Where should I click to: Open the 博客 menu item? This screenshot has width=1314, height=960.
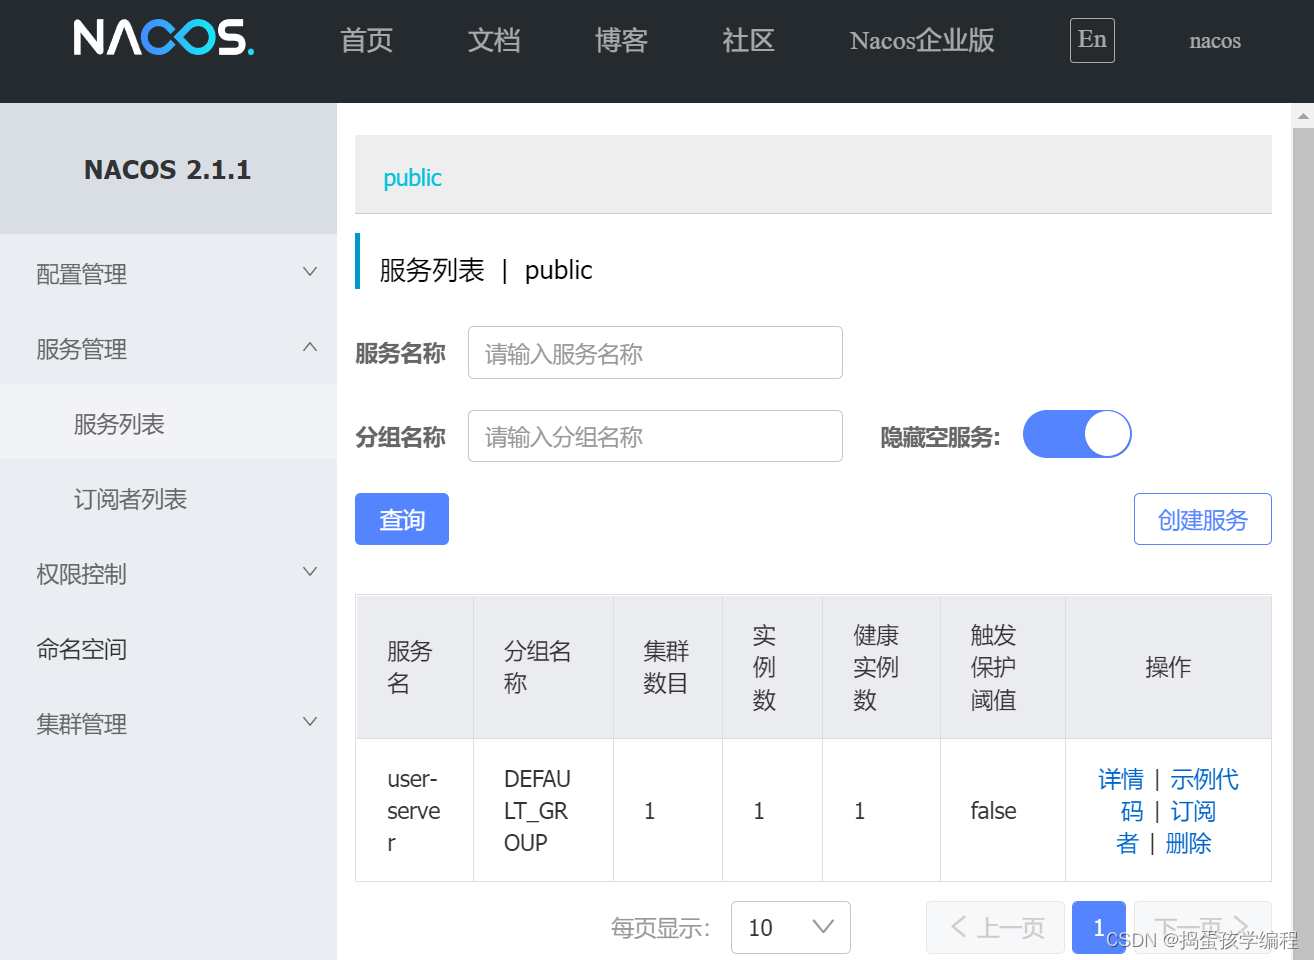[x=621, y=41]
